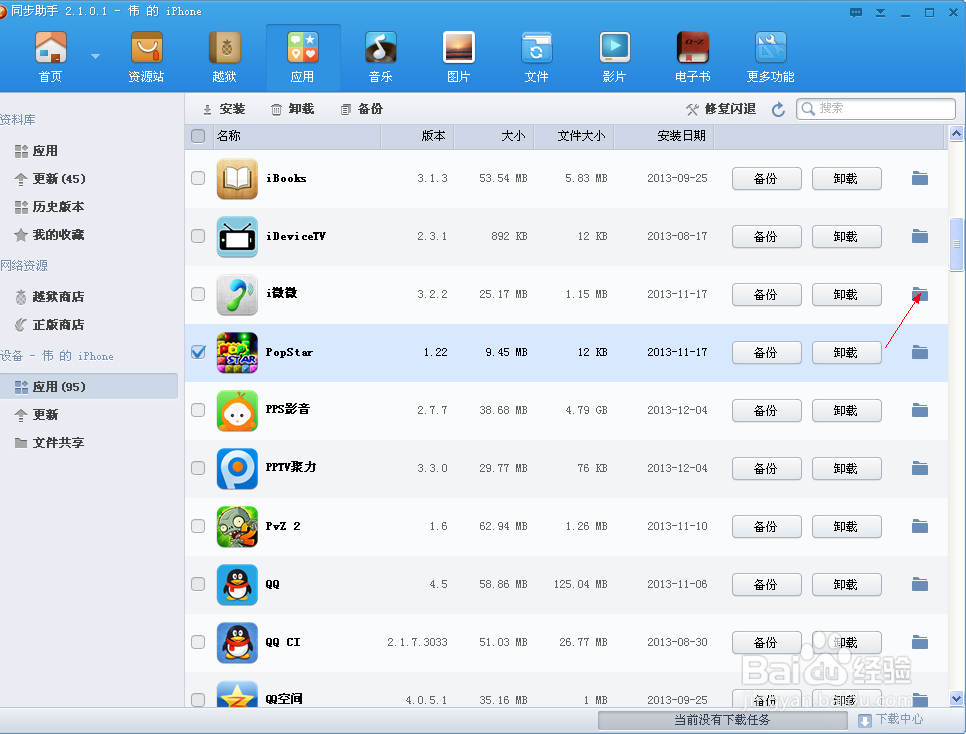Sort by the 大小 size column
The height and width of the screenshot is (734, 966).
click(x=494, y=136)
